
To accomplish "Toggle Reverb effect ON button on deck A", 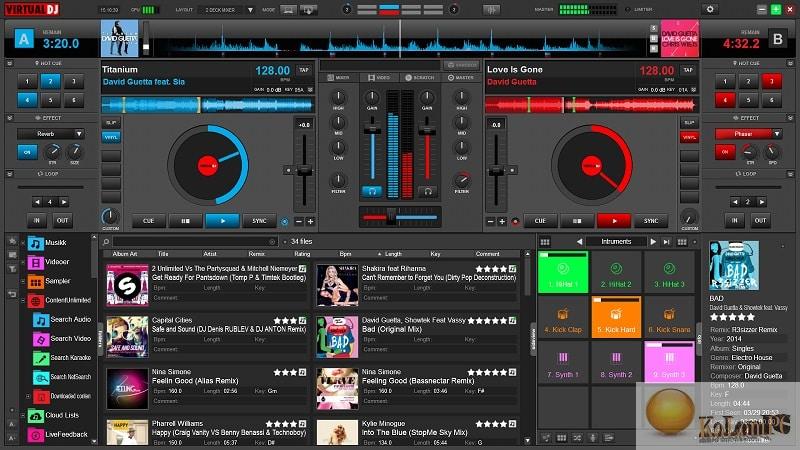I will click(28, 152).
